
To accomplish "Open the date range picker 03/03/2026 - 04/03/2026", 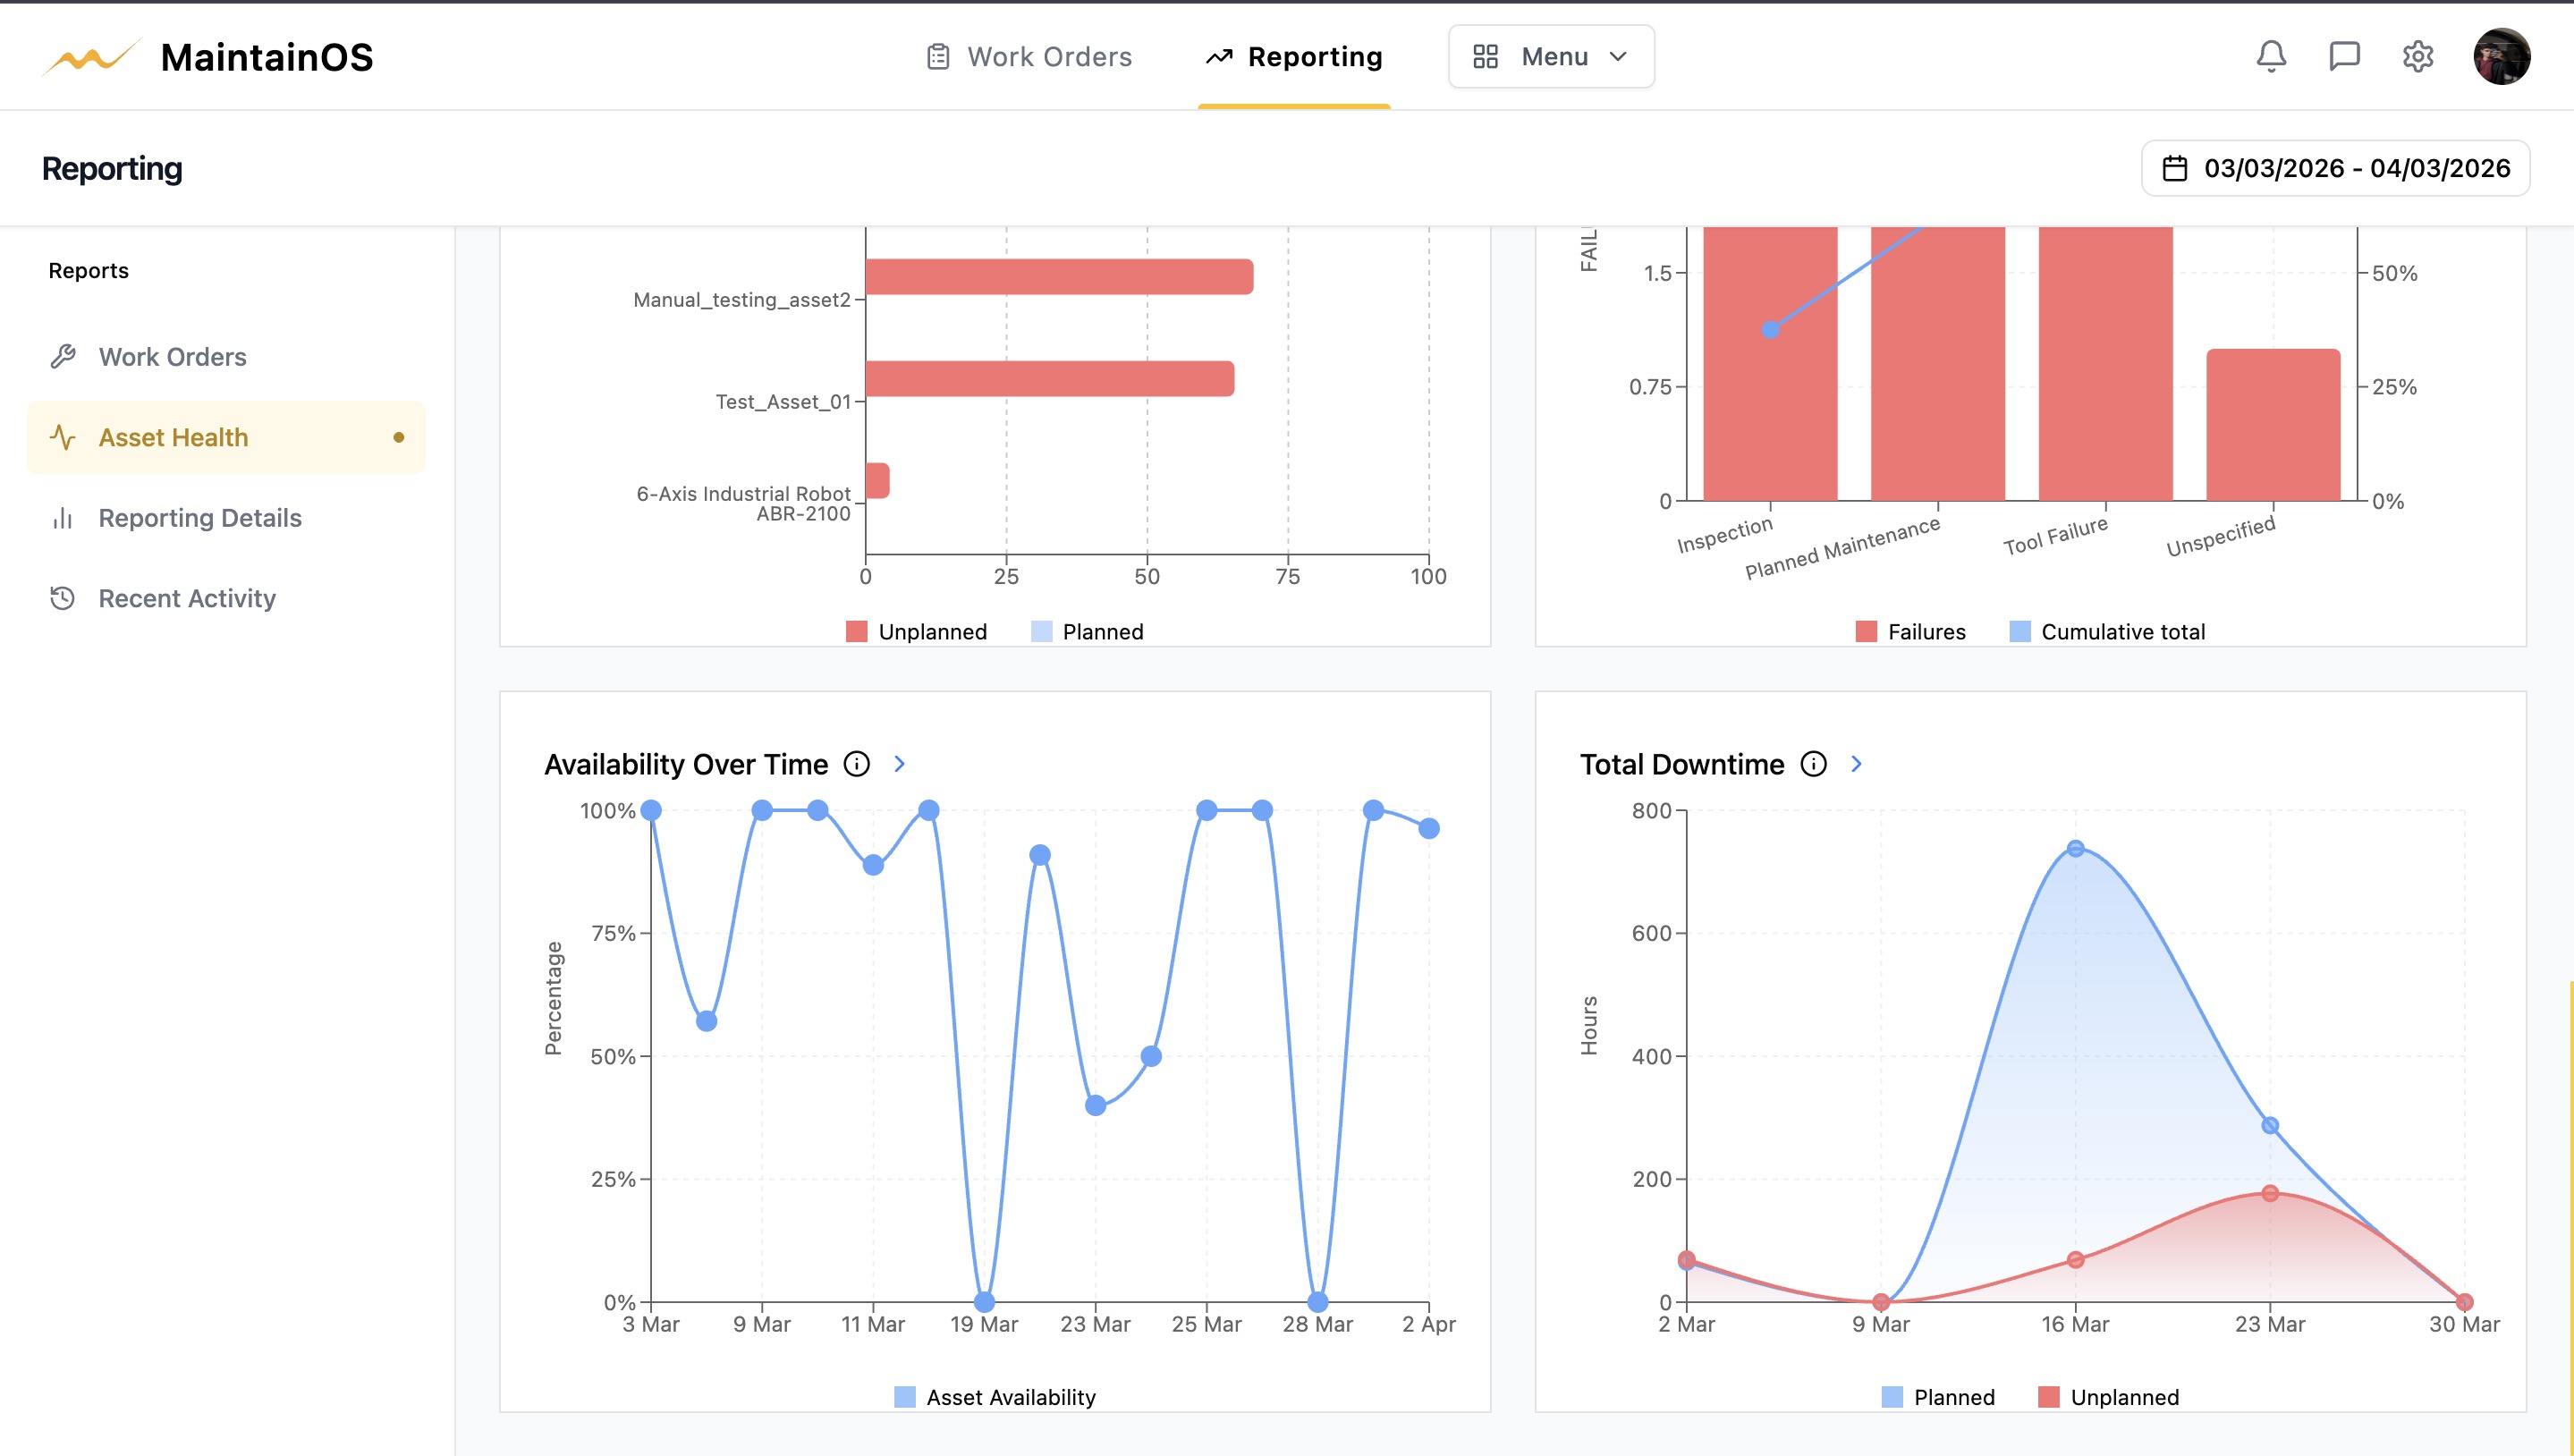I will pyautogui.click(x=2333, y=168).
